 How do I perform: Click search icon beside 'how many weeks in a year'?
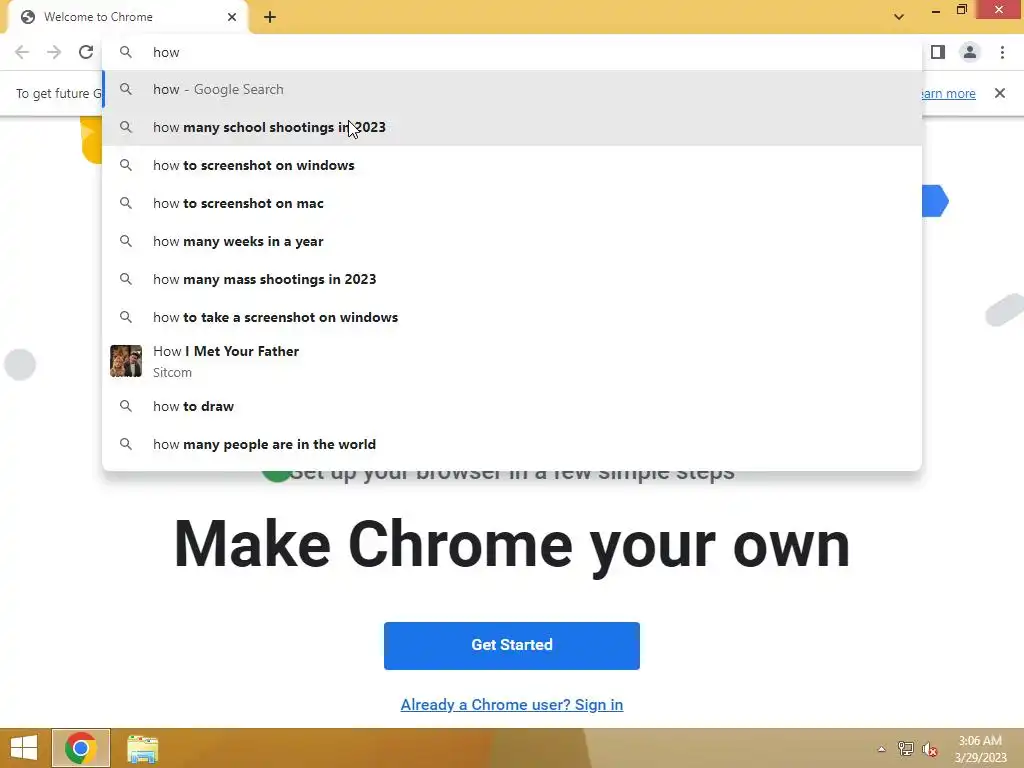[126, 241]
